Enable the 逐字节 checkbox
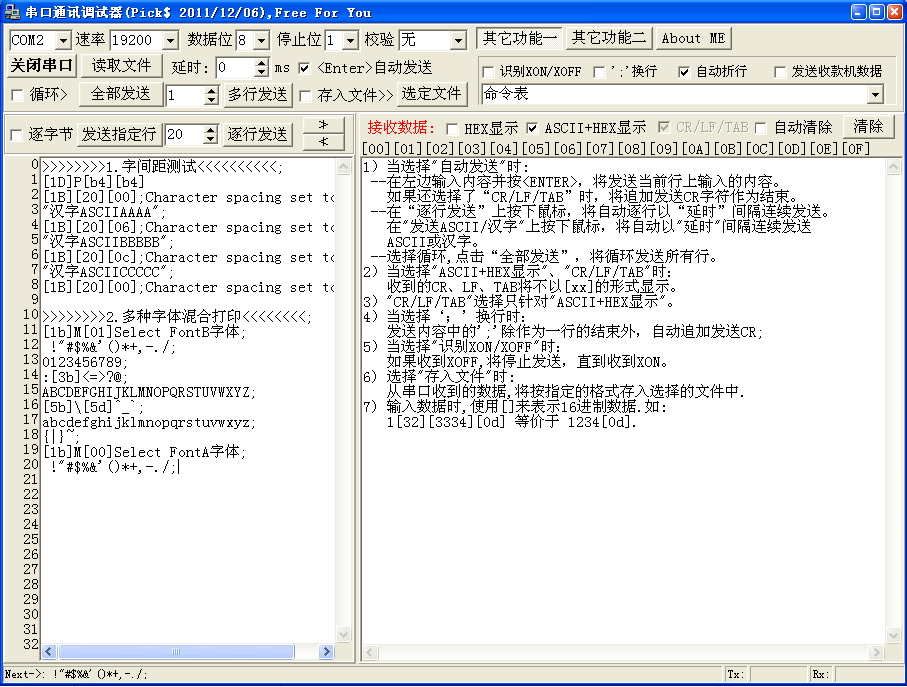 tap(17, 135)
